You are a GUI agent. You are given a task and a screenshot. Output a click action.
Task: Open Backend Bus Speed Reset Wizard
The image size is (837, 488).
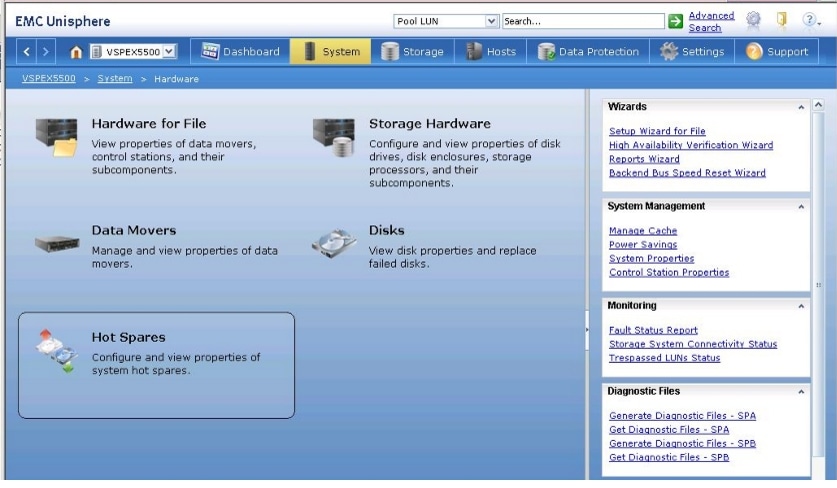point(687,172)
